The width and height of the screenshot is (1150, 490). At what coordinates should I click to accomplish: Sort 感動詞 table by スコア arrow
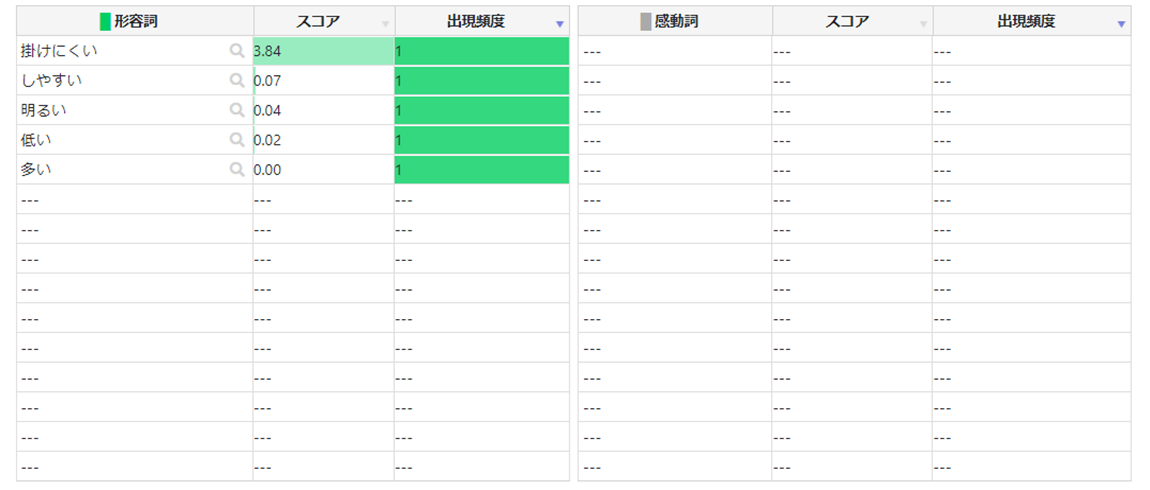click(x=923, y=23)
